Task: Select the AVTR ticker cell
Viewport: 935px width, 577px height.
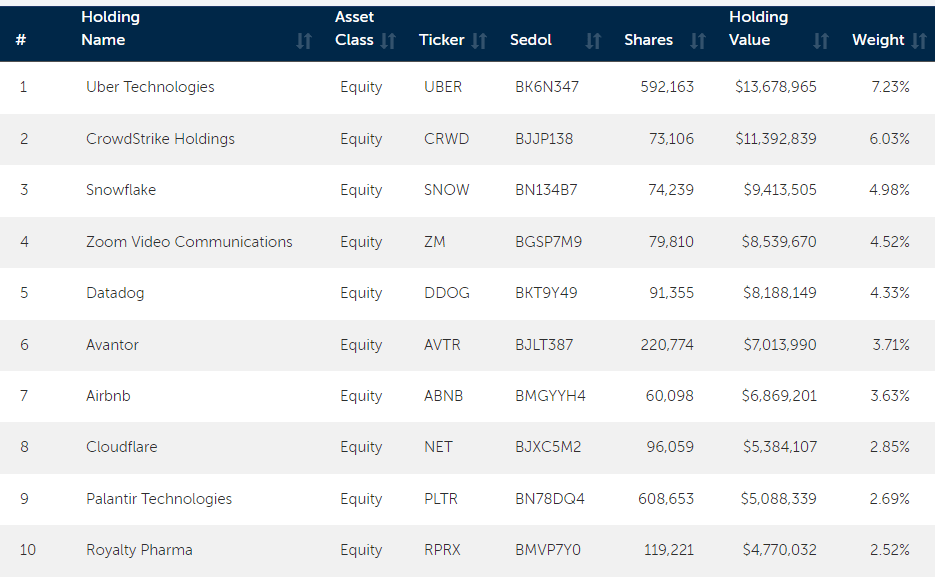Action: (442, 345)
